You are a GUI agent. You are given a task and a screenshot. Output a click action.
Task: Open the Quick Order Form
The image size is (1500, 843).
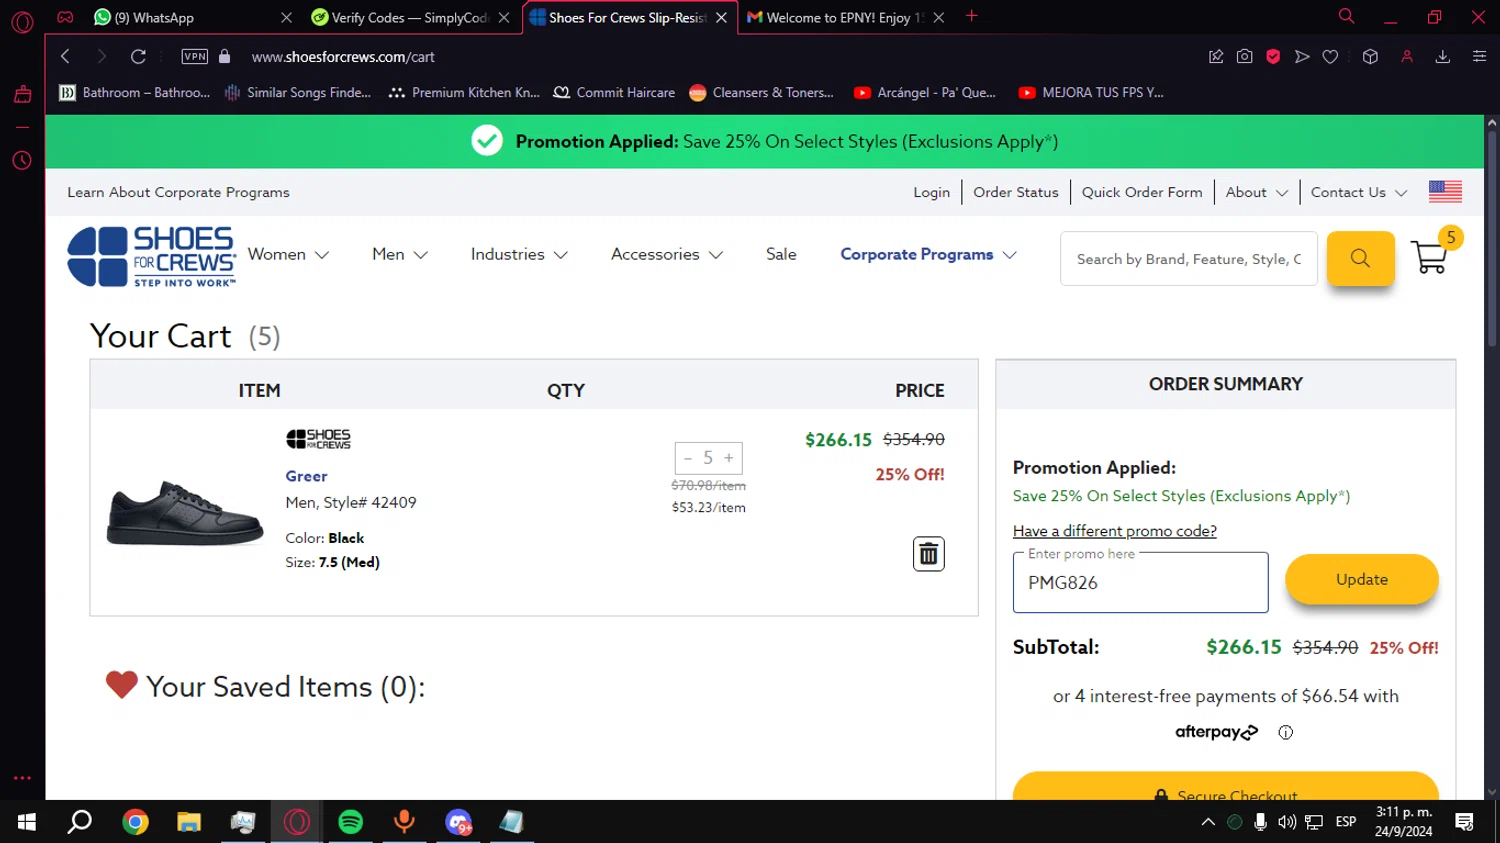pyautogui.click(x=1142, y=192)
